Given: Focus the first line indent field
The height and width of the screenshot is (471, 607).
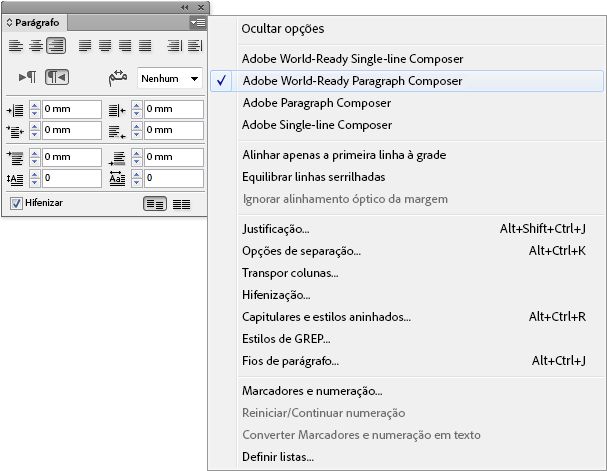Looking at the screenshot, I should [x=72, y=130].
